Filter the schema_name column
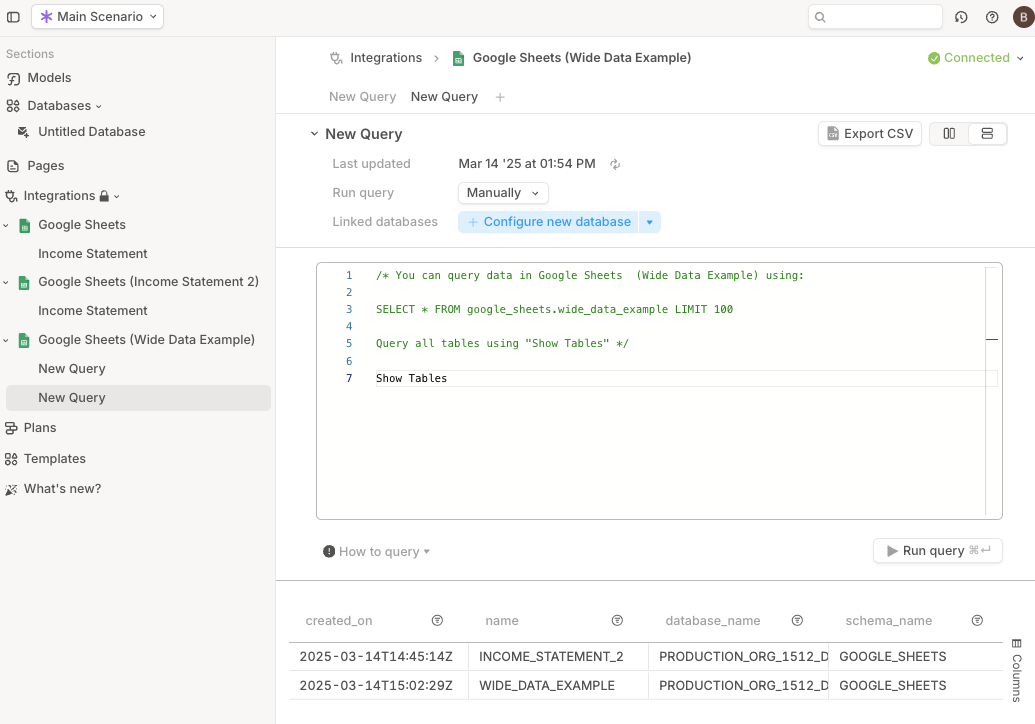 (977, 620)
